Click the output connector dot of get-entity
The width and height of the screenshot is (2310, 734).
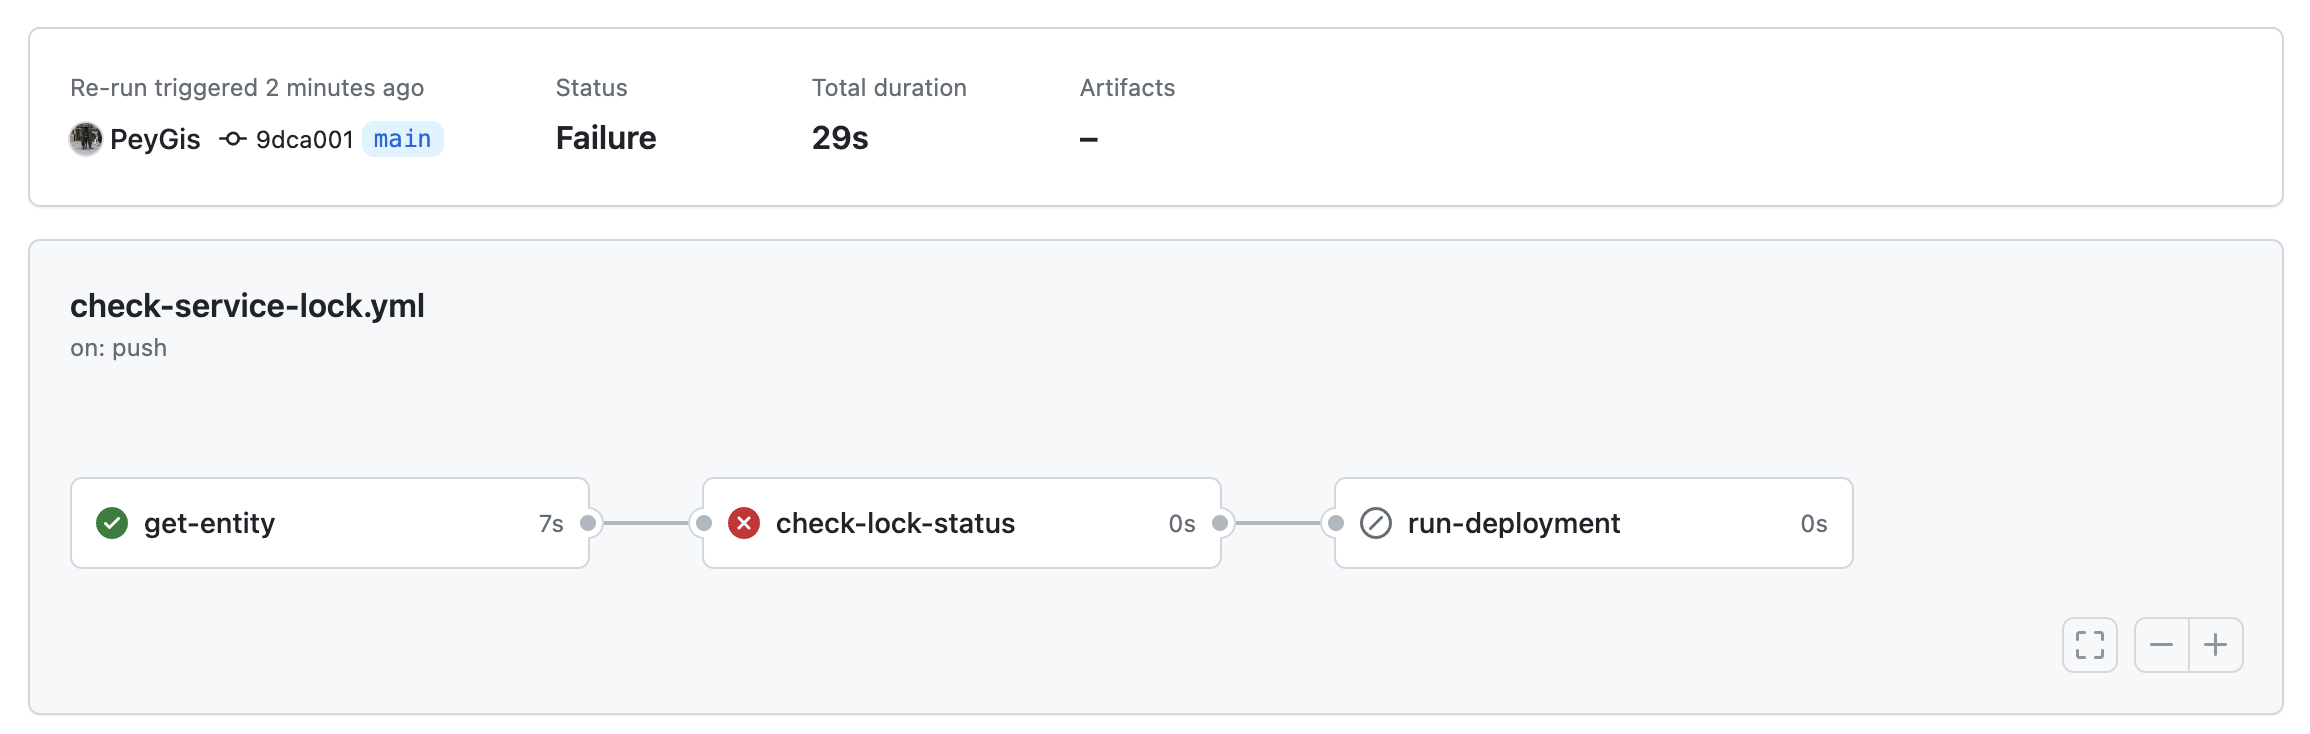click(x=588, y=523)
